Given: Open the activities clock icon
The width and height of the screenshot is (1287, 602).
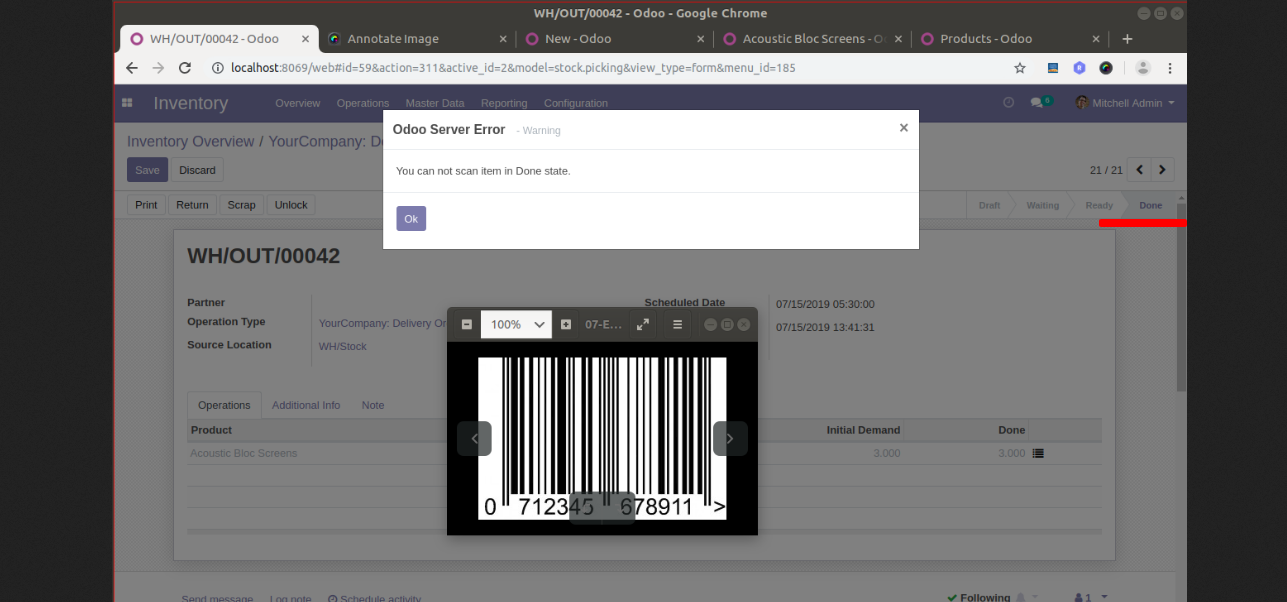Looking at the screenshot, I should (1008, 102).
